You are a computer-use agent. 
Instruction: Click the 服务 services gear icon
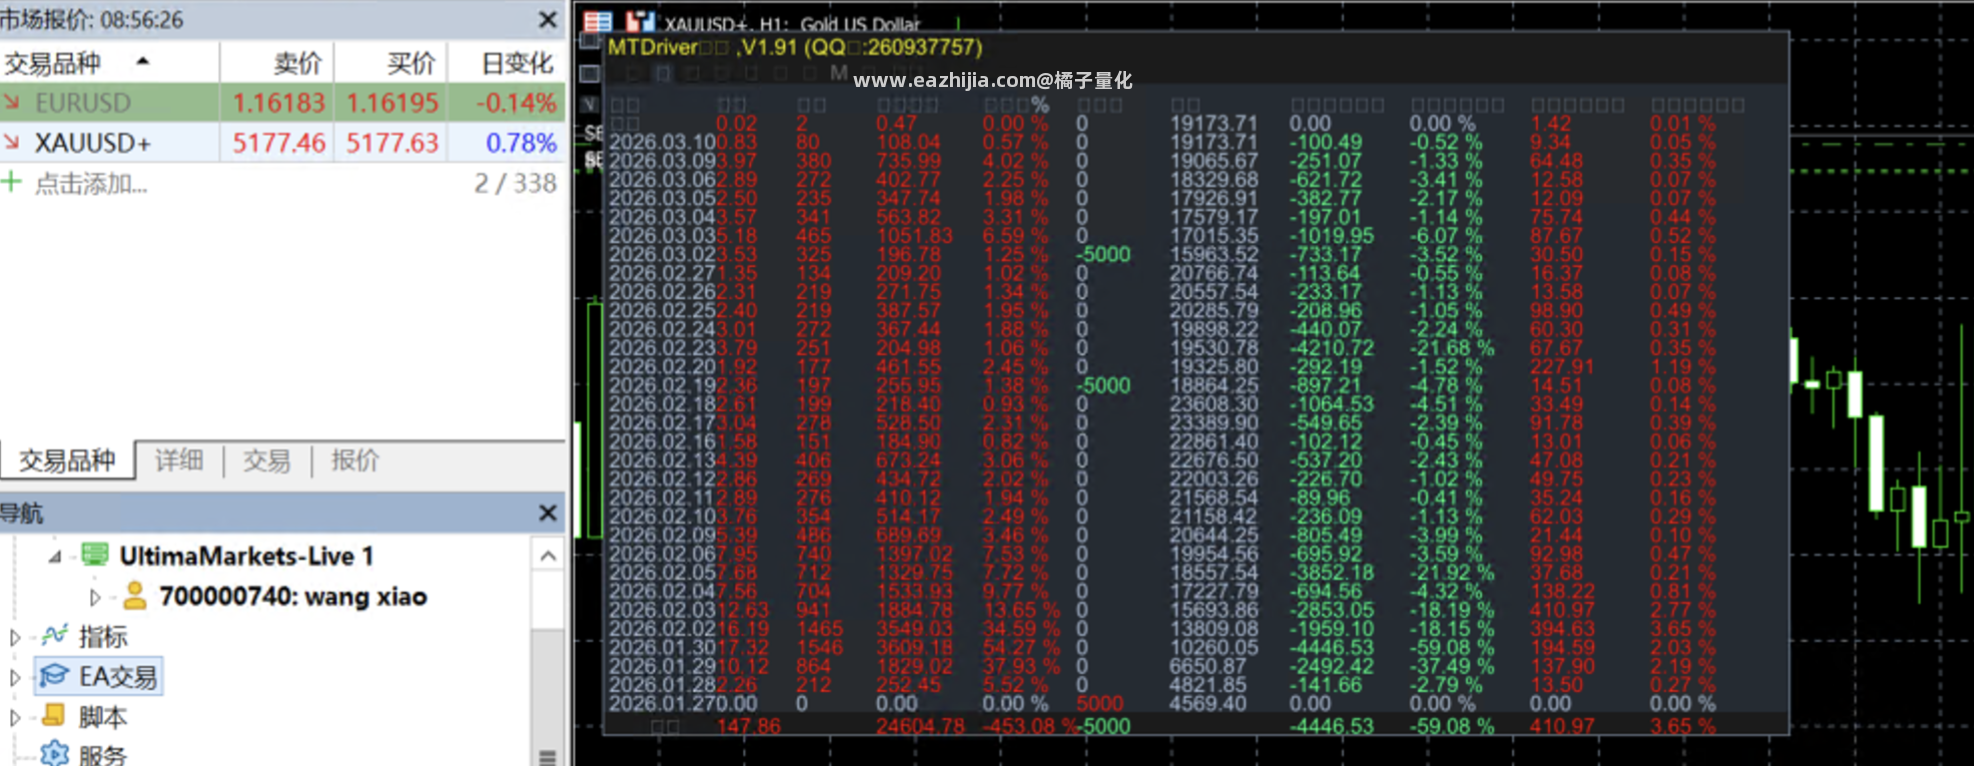point(55,754)
